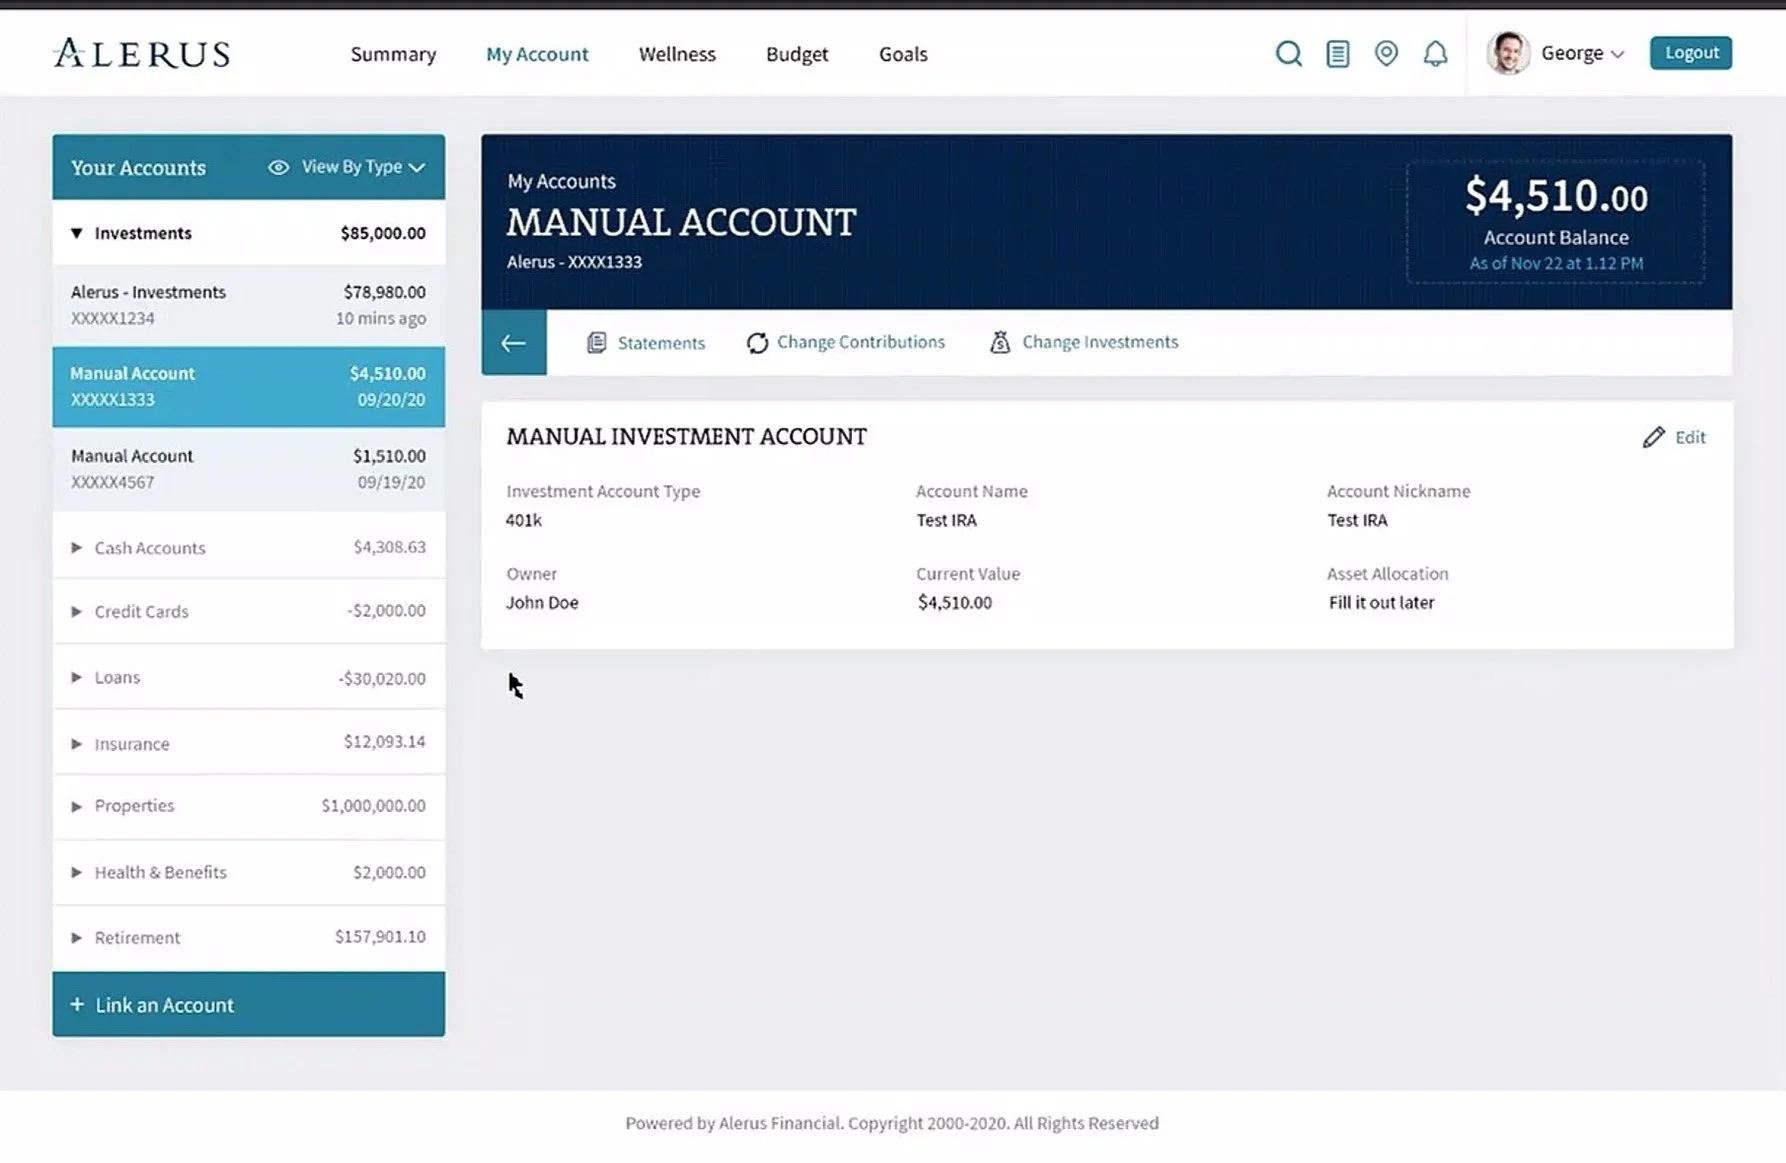Click the Logout button
Image resolution: width=1786 pixels, height=1163 pixels.
[1691, 53]
